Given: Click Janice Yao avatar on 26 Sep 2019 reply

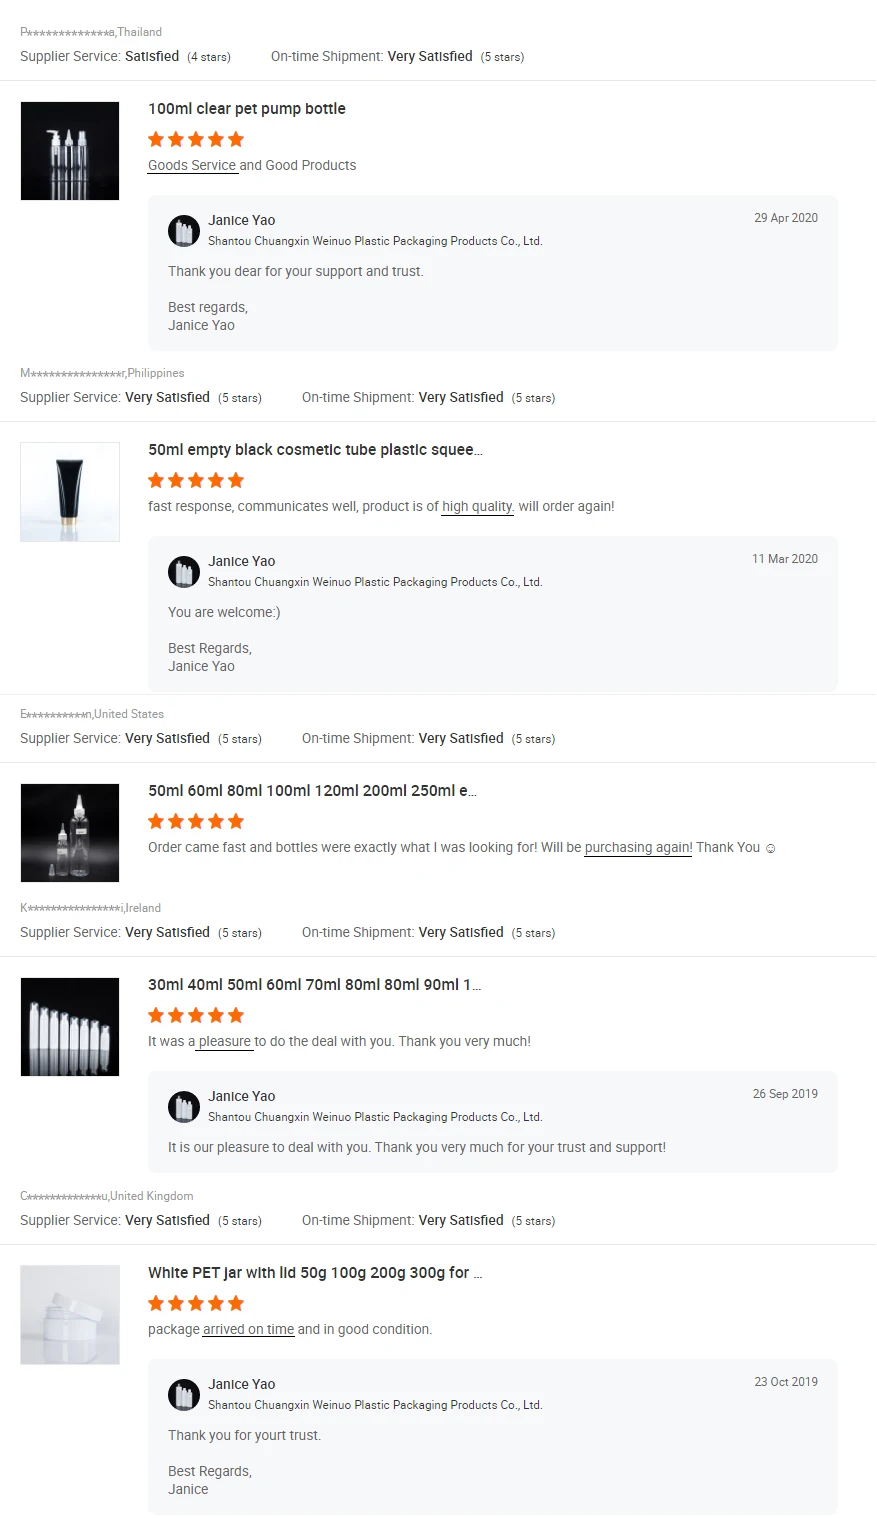Looking at the screenshot, I should coord(184,1107).
